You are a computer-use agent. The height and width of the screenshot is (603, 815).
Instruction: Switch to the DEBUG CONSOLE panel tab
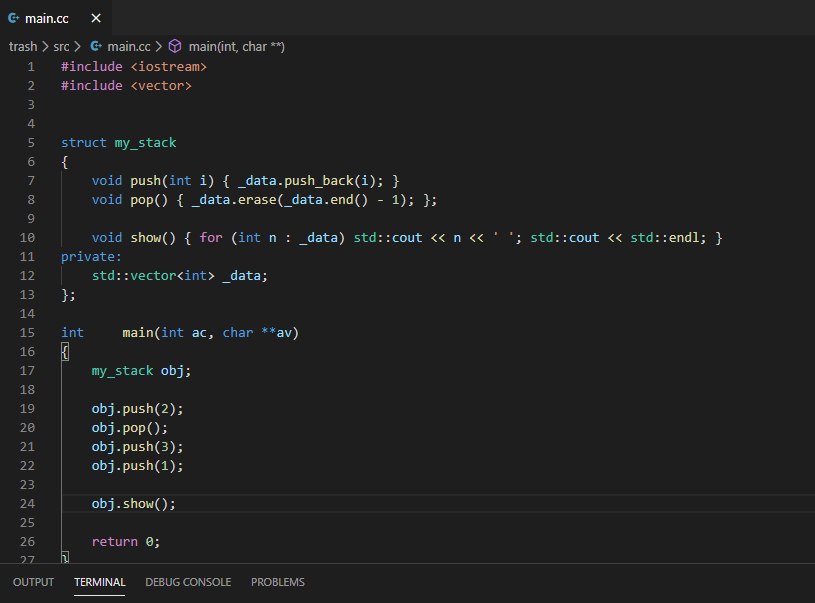(188, 582)
